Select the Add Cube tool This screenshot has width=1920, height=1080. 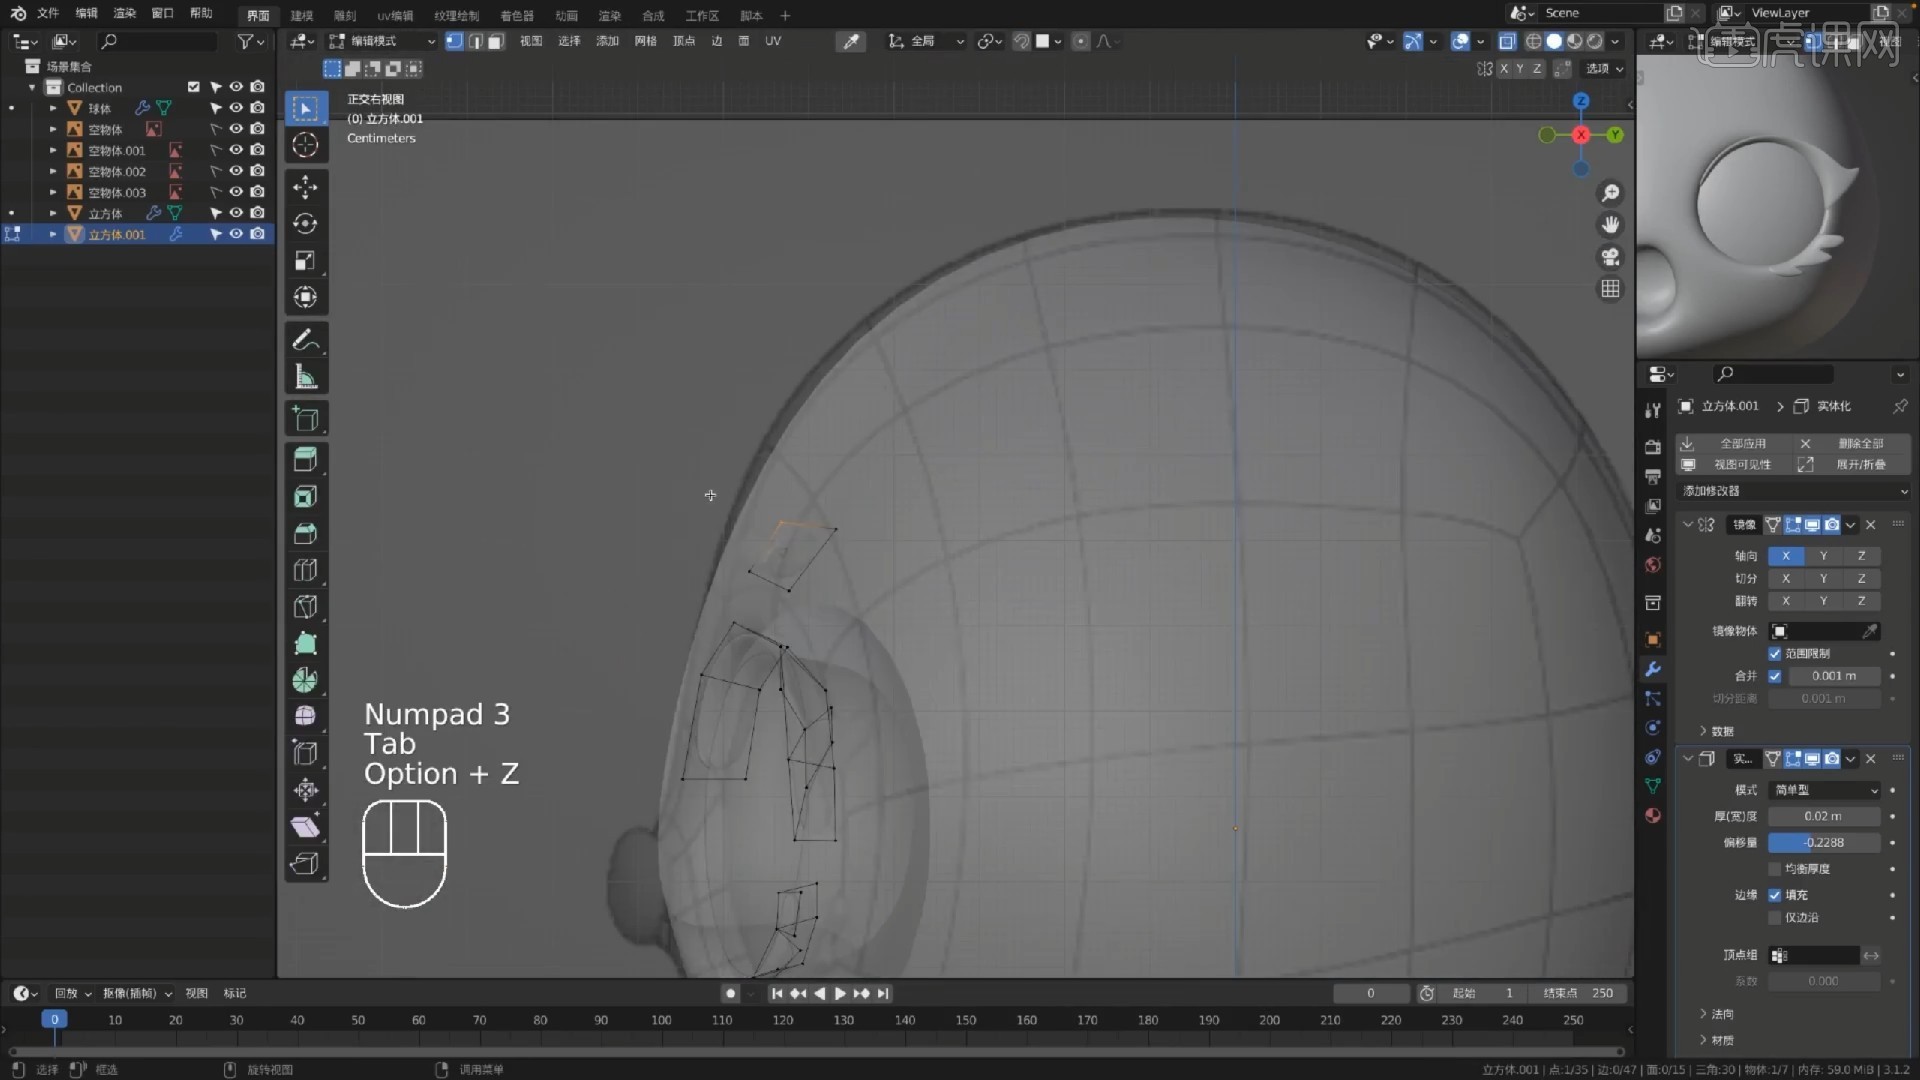[305, 419]
